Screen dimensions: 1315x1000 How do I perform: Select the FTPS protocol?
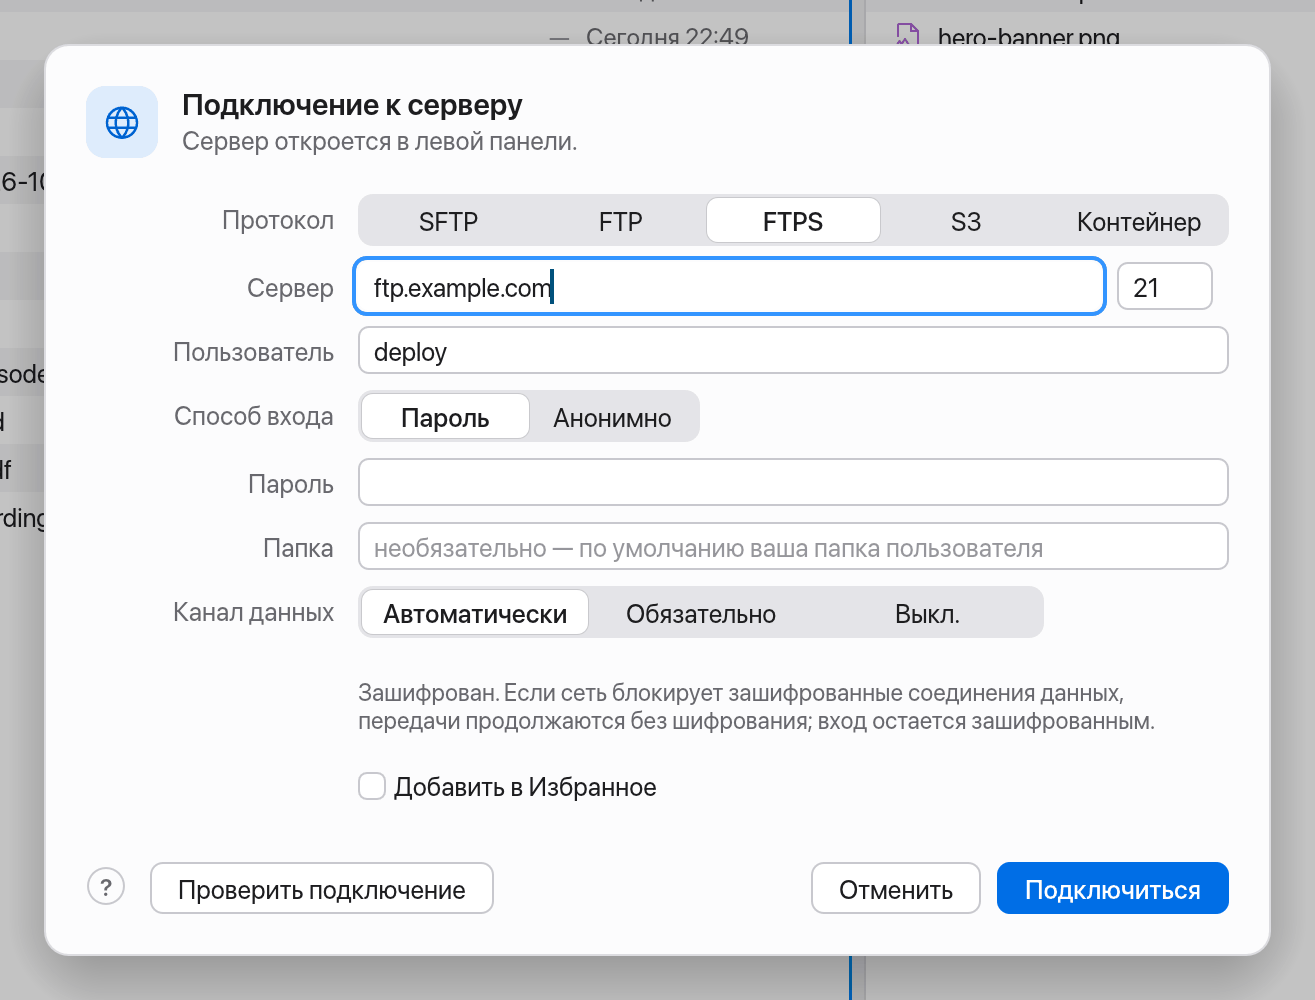793,221
